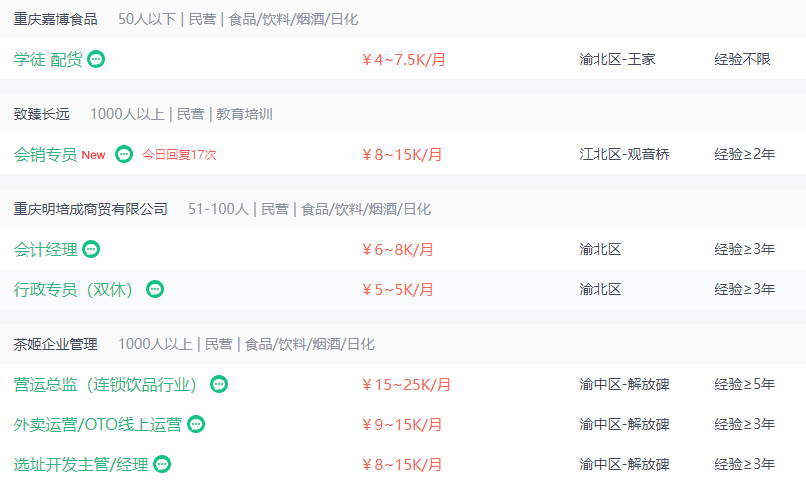This screenshot has height=492, width=806.
Task: Open the 选址开发主管/经理 job link
Action: tap(81, 464)
